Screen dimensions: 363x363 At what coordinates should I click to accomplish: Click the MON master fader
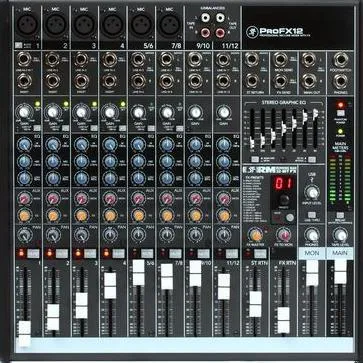(312, 273)
